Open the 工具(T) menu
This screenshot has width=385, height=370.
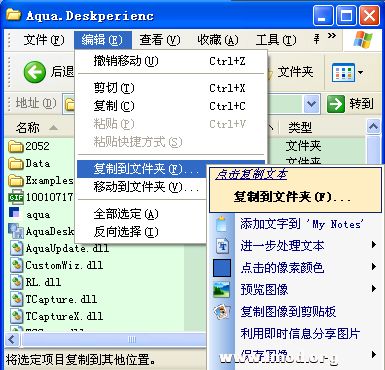coord(276,40)
